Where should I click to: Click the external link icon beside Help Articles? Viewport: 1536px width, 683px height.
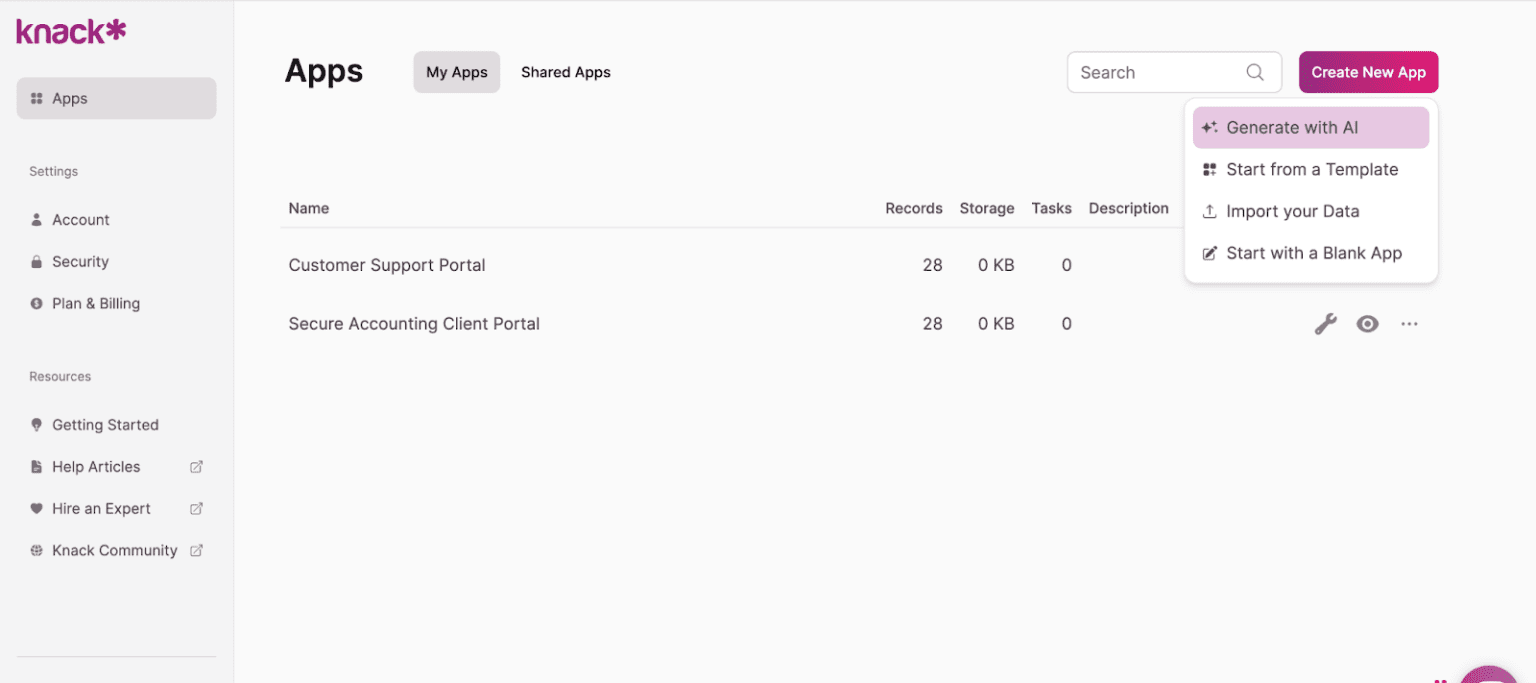point(196,466)
